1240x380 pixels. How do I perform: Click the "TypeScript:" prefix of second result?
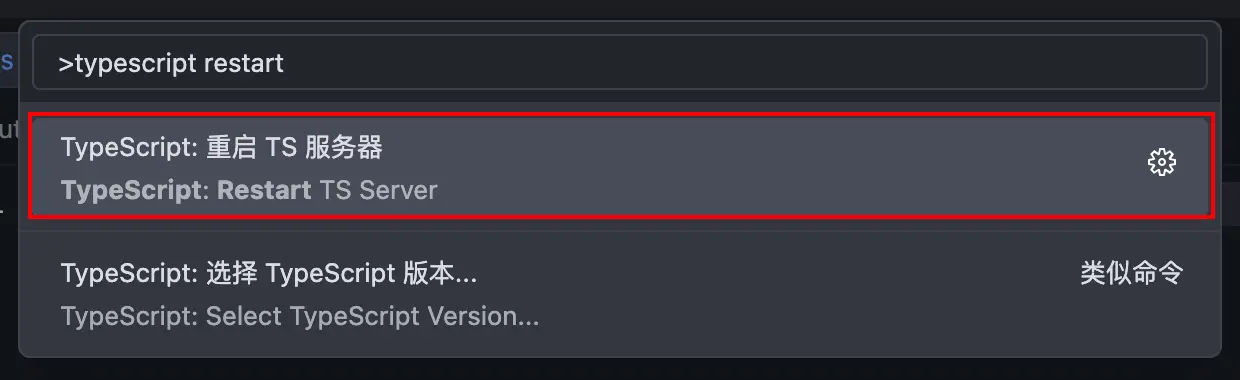[x=130, y=273]
